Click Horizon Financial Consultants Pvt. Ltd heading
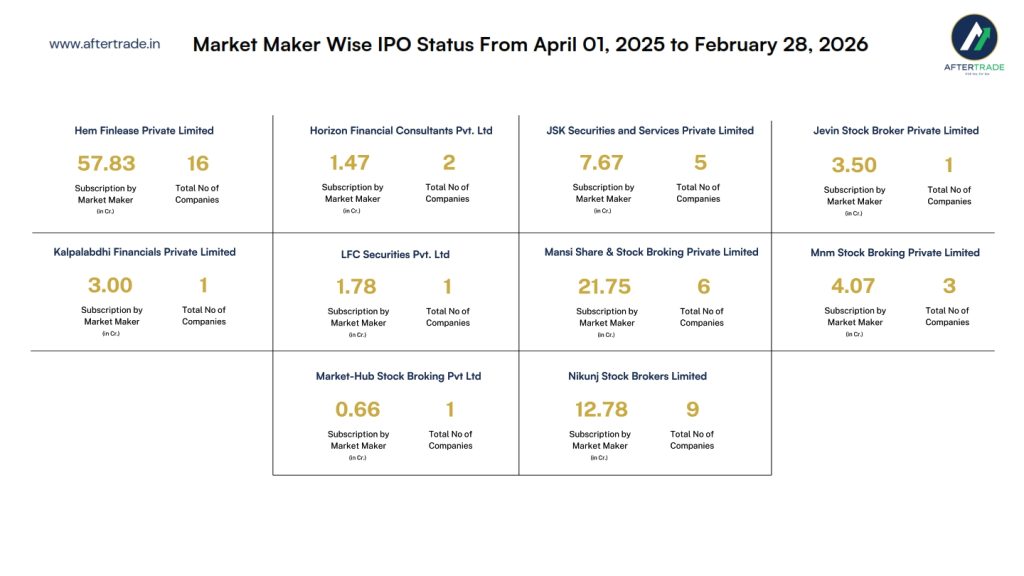The image size is (1024, 576). tap(401, 131)
